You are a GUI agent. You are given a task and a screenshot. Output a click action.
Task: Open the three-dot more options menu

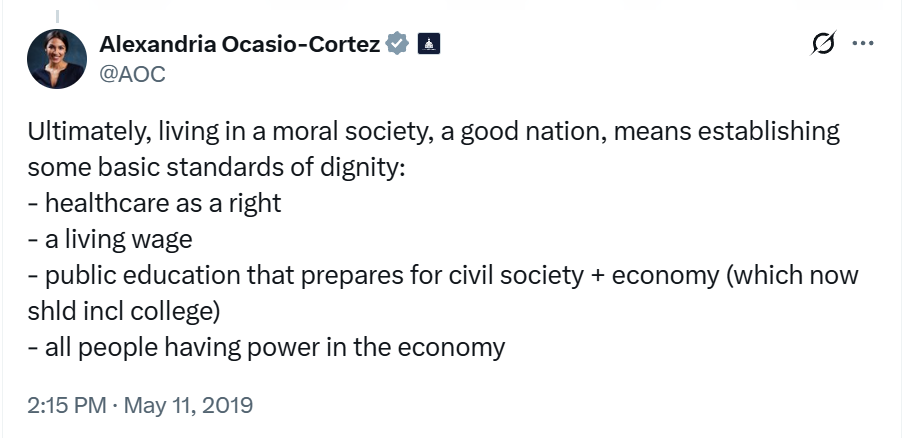863,43
